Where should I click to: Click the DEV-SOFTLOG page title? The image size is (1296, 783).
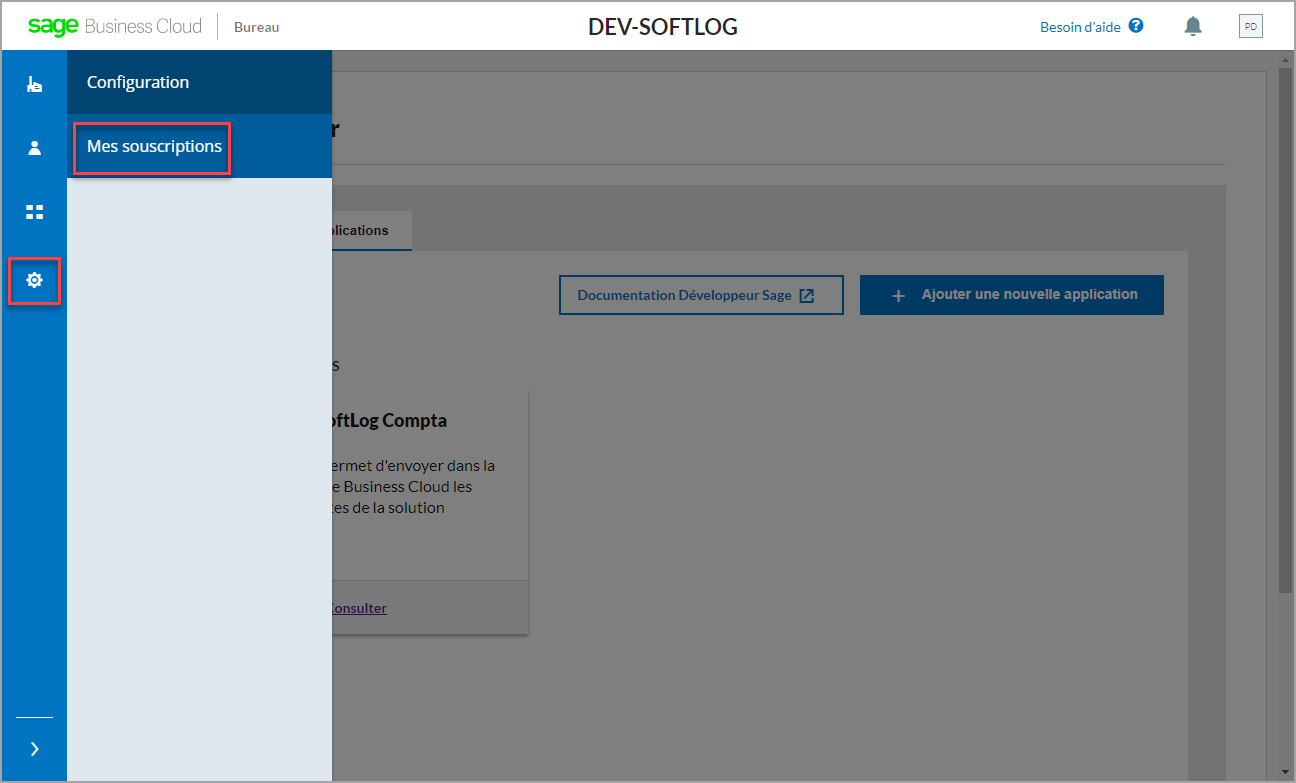pos(663,27)
